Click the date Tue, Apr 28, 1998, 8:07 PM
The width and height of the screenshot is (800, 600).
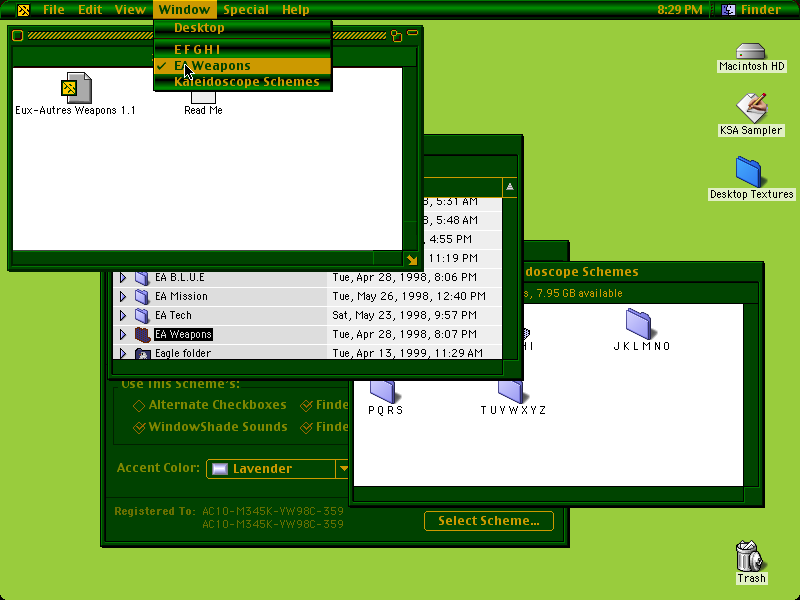[405, 334]
